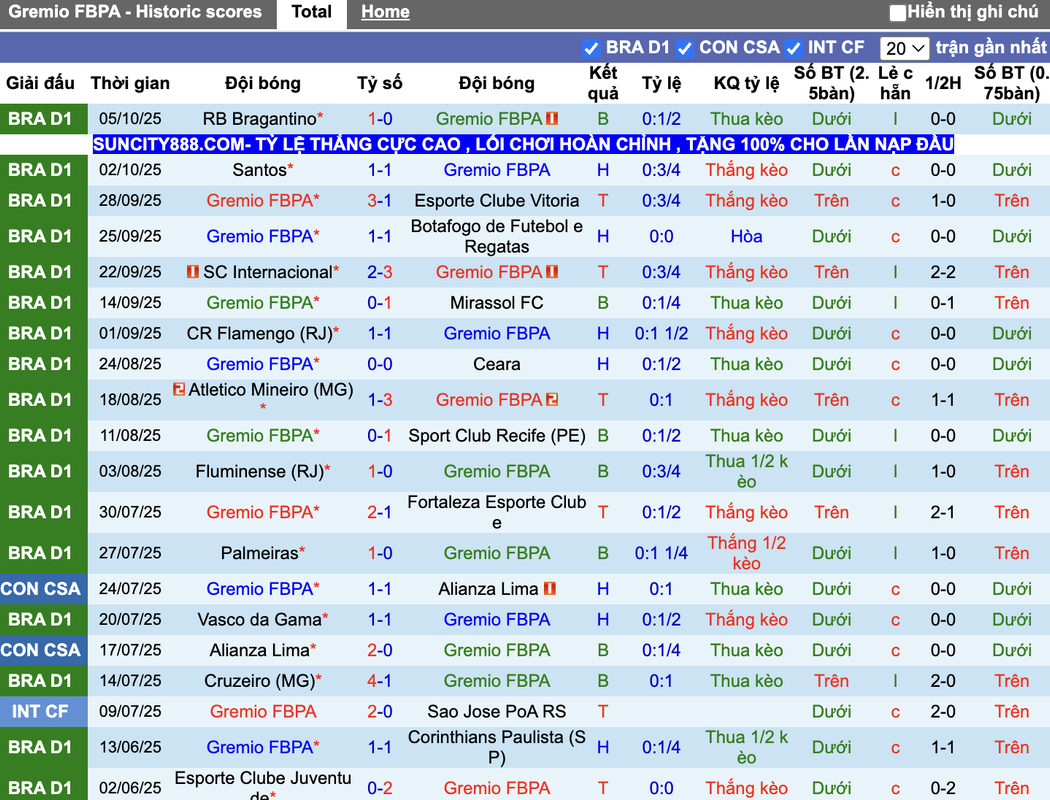Enable the Hiển thị ghi chú checkbox

pyautogui.click(x=897, y=12)
